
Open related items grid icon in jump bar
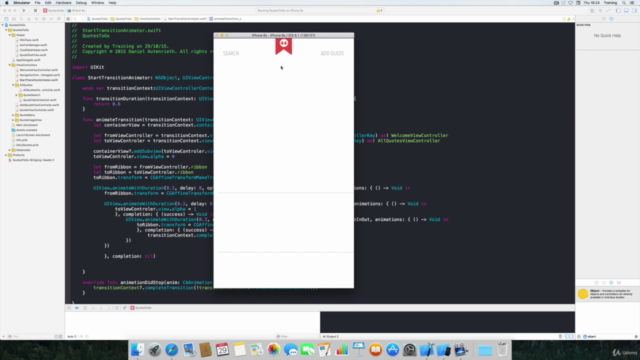[68, 19]
